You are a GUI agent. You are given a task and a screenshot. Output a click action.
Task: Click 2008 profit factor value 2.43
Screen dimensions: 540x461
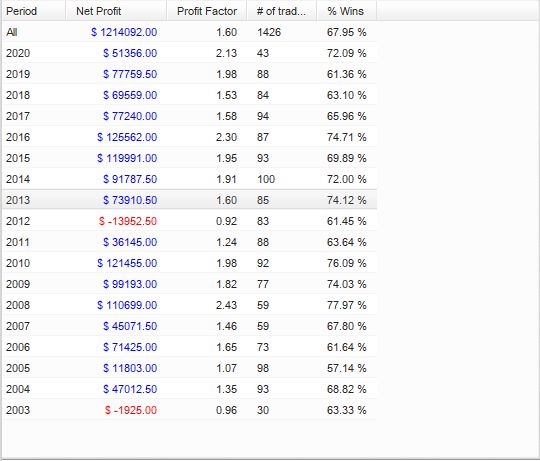(226, 305)
